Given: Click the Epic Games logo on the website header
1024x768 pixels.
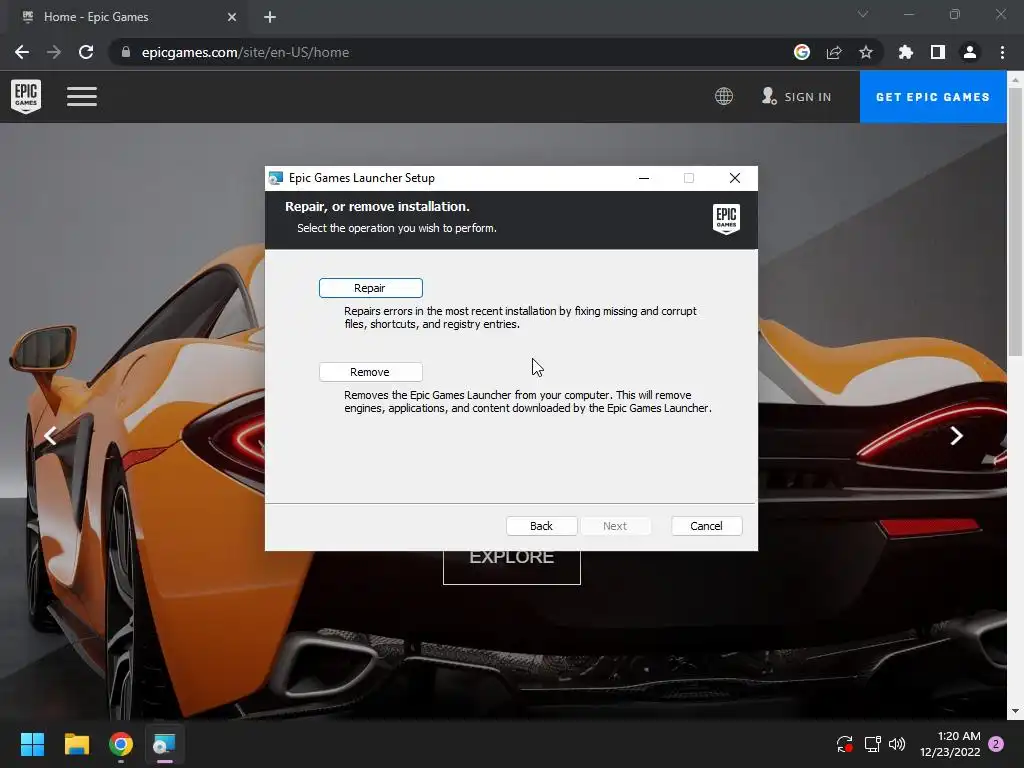Looking at the screenshot, I should [26, 97].
